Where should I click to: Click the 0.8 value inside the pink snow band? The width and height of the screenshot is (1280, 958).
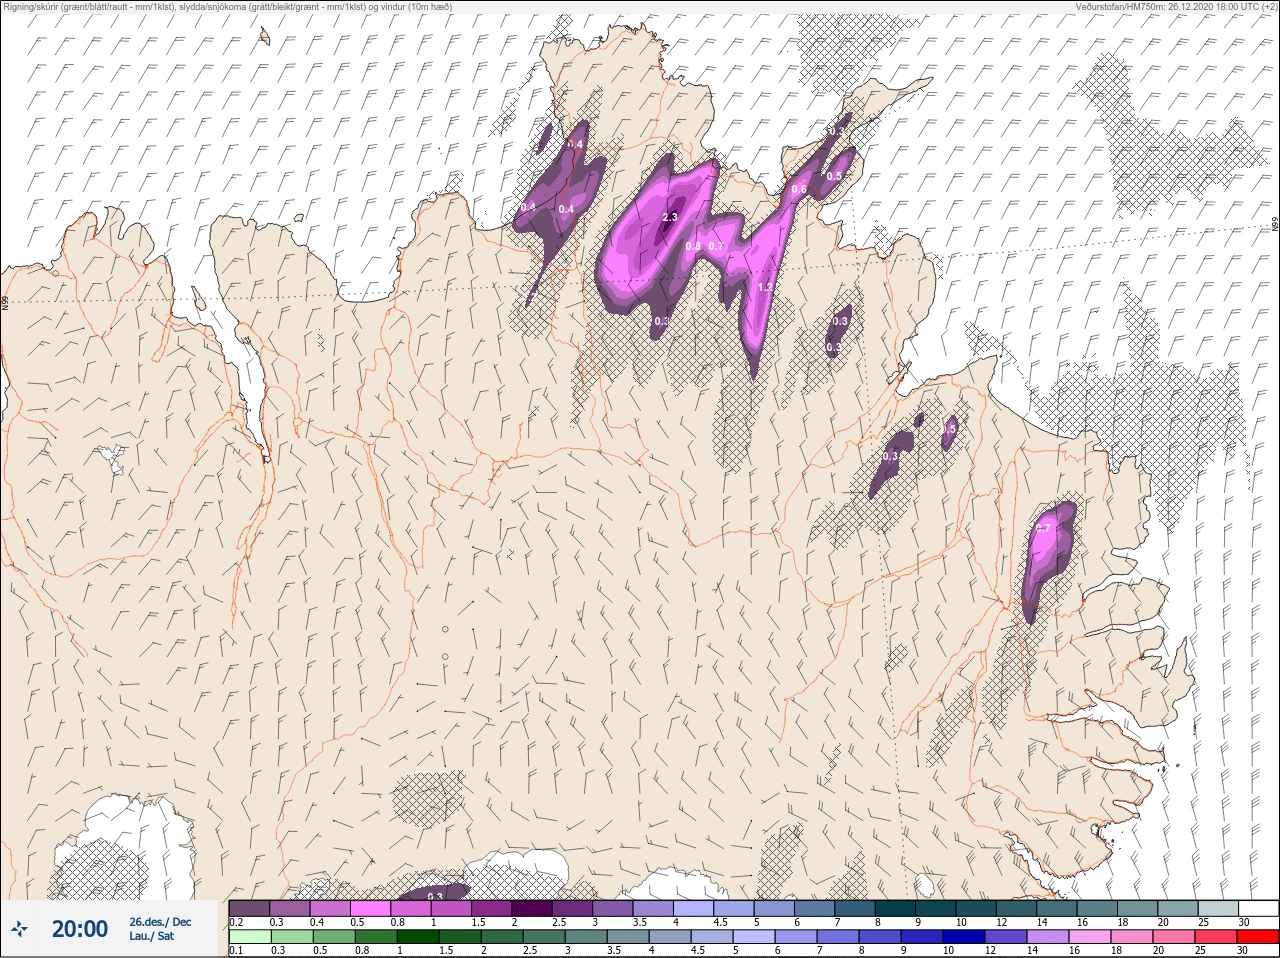tap(693, 246)
